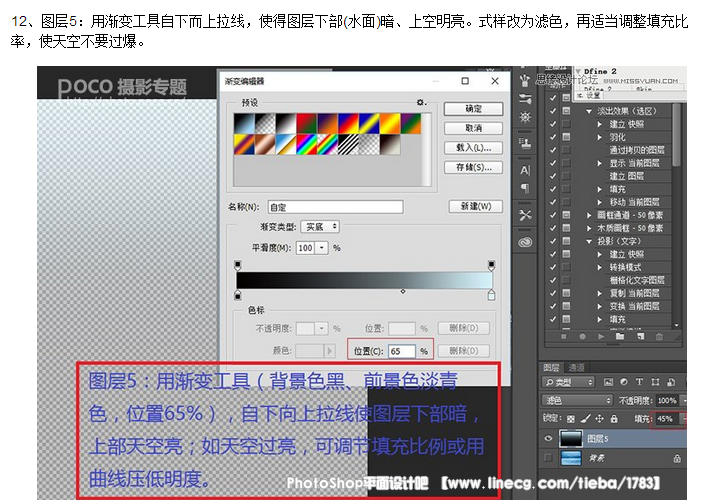Open the 类型 layer filter dropdown
The image size is (710, 500).
tap(569, 382)
